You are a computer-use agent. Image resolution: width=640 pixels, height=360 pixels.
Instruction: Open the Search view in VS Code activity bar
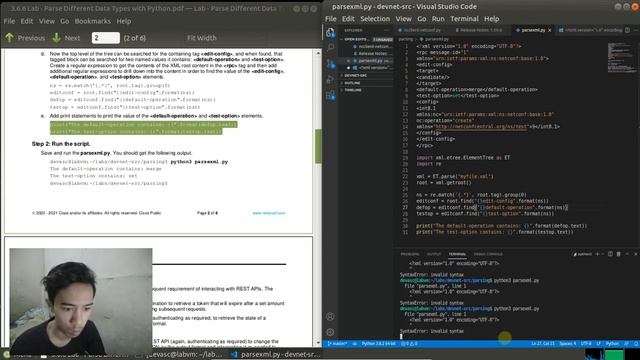330,47
